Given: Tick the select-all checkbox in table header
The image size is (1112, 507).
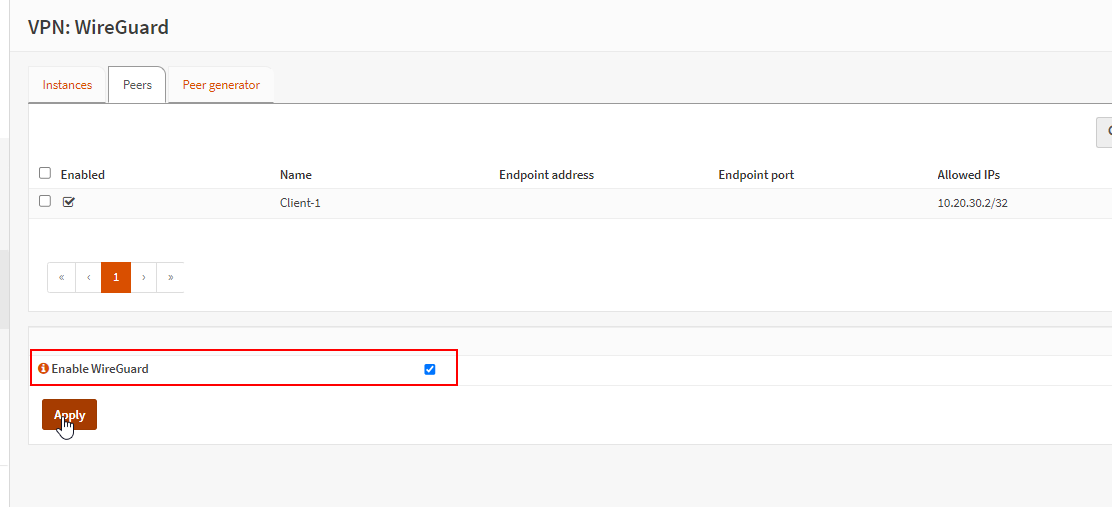Looking at the screenshot, I should click(45, 173).
